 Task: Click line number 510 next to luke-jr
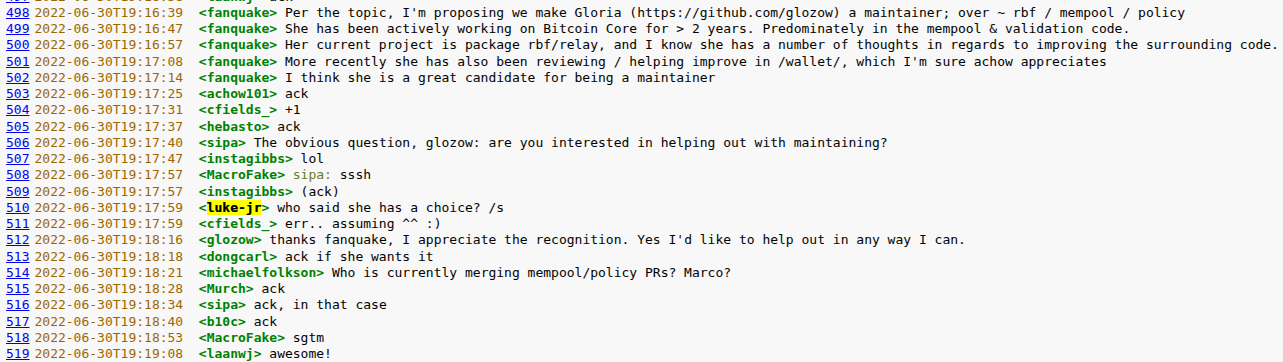click(18, 207)
